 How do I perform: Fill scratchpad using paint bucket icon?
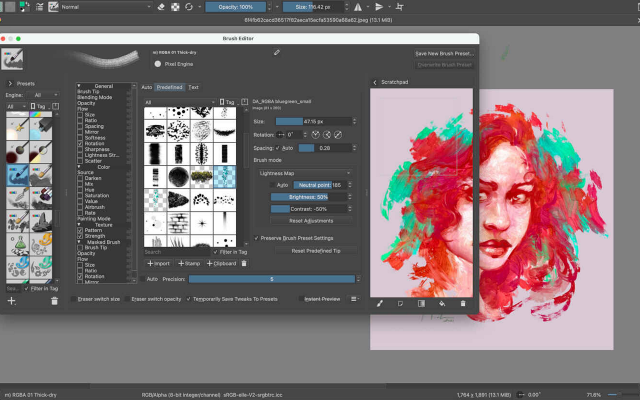coord(442,303)
